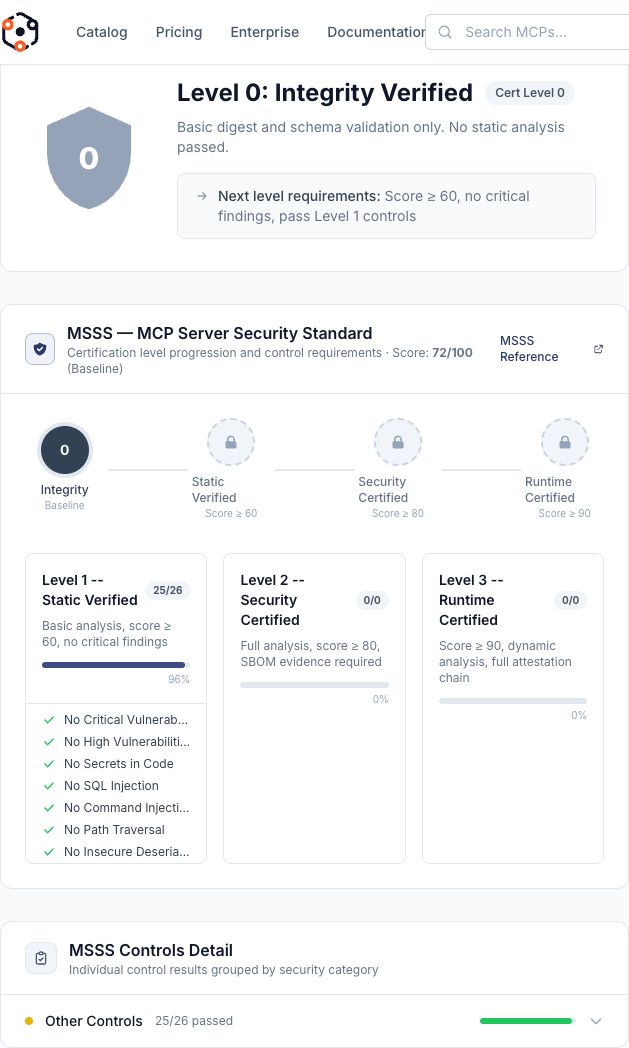Click the locked Static Verified step icon
This screenshot has height=1048, width=629.
pos(231,442)
